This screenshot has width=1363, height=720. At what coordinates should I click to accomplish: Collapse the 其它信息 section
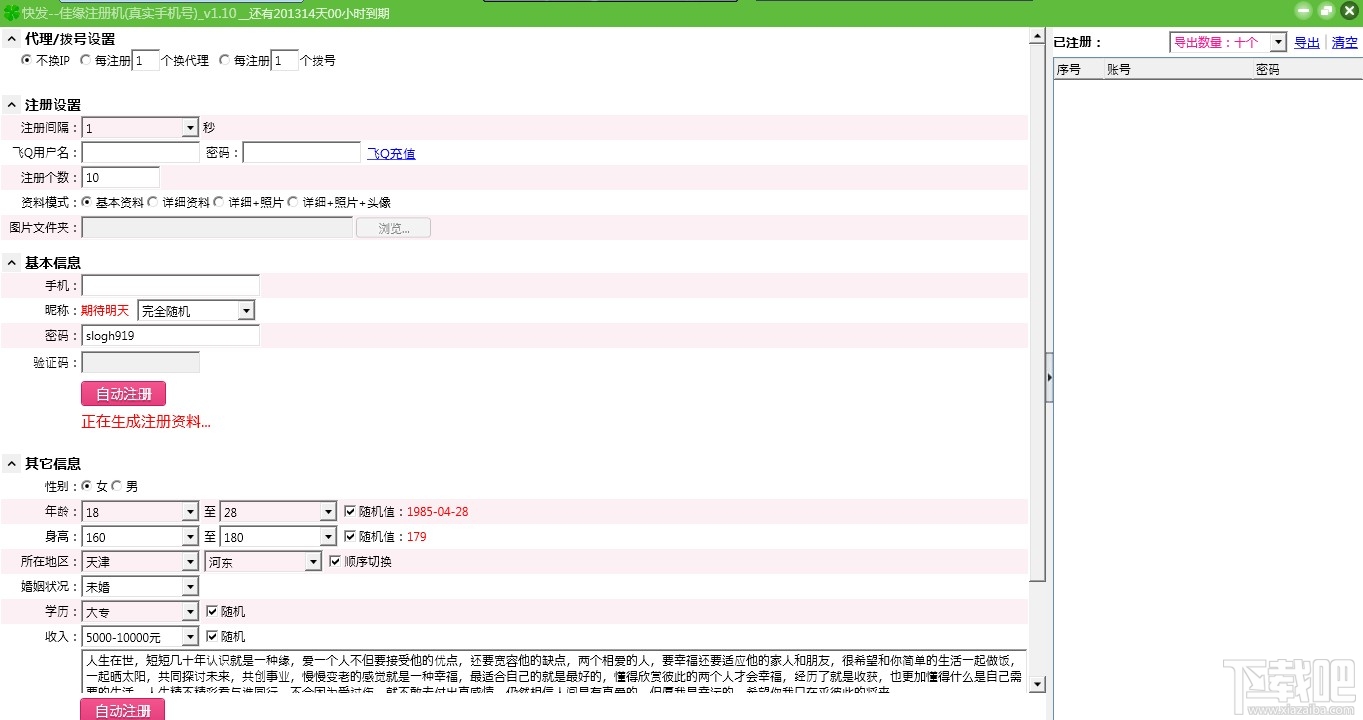pos(11,463)
